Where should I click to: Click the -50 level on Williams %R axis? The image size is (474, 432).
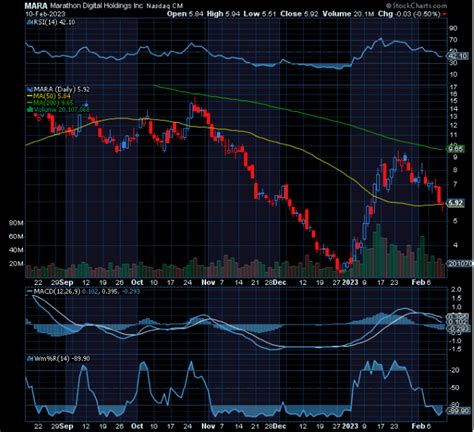pyautogui.click(x=455, y=388)
